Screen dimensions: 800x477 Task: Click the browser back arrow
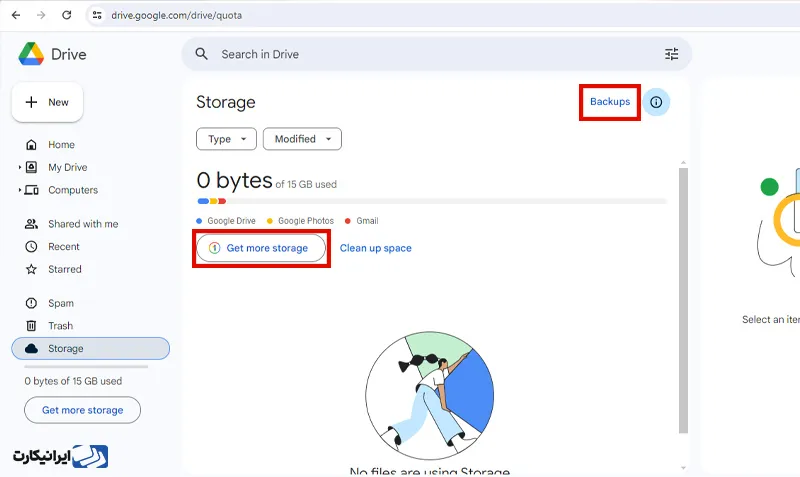(16, 15)
